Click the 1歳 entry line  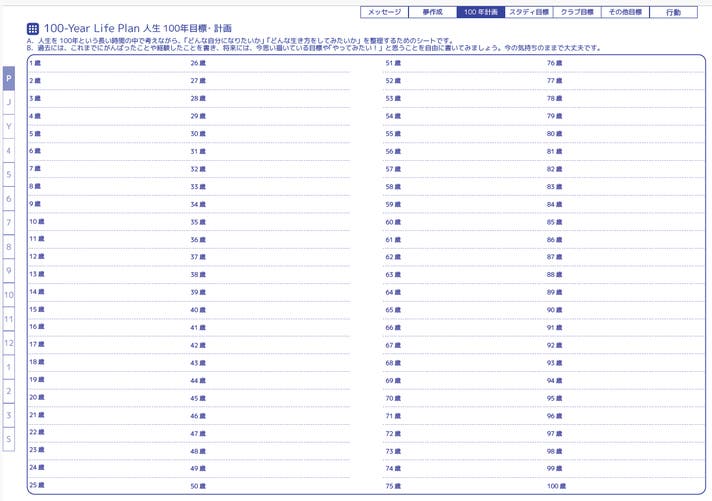105,64
